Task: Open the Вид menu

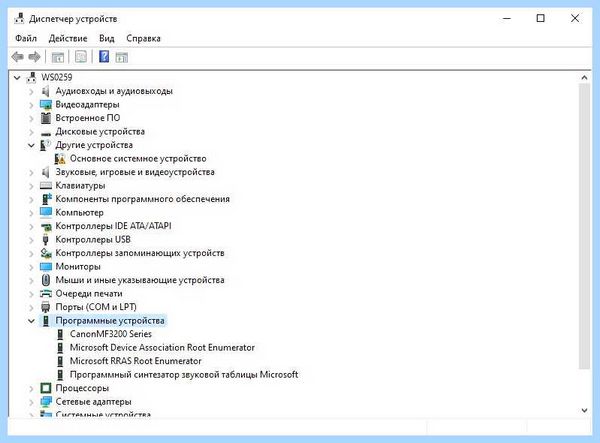Action: (x=107, y=38)
